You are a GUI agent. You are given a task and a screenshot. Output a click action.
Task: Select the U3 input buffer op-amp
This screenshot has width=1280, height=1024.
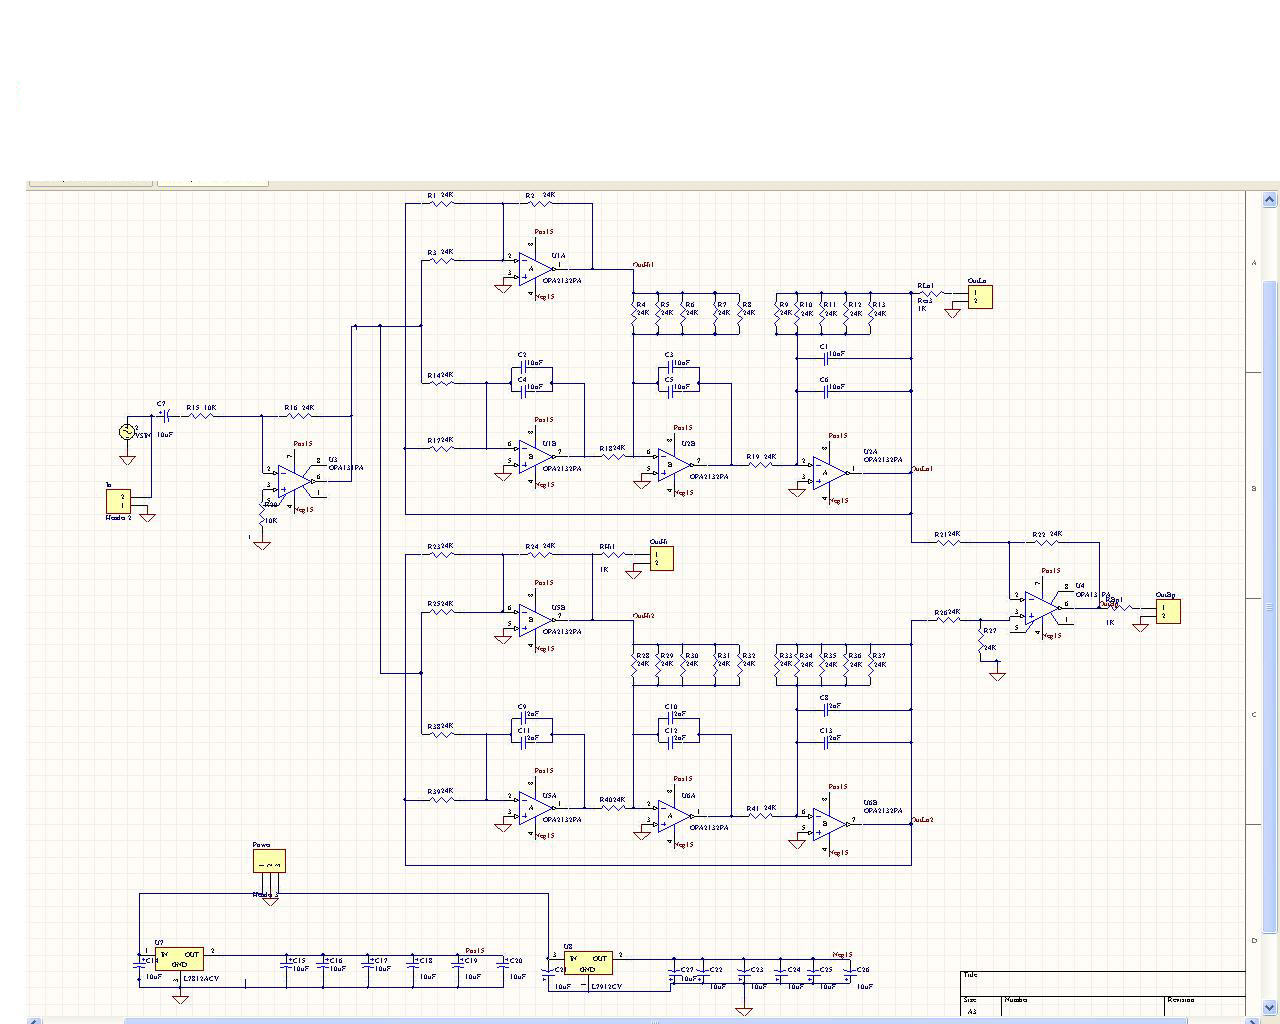tap(295, 480)
